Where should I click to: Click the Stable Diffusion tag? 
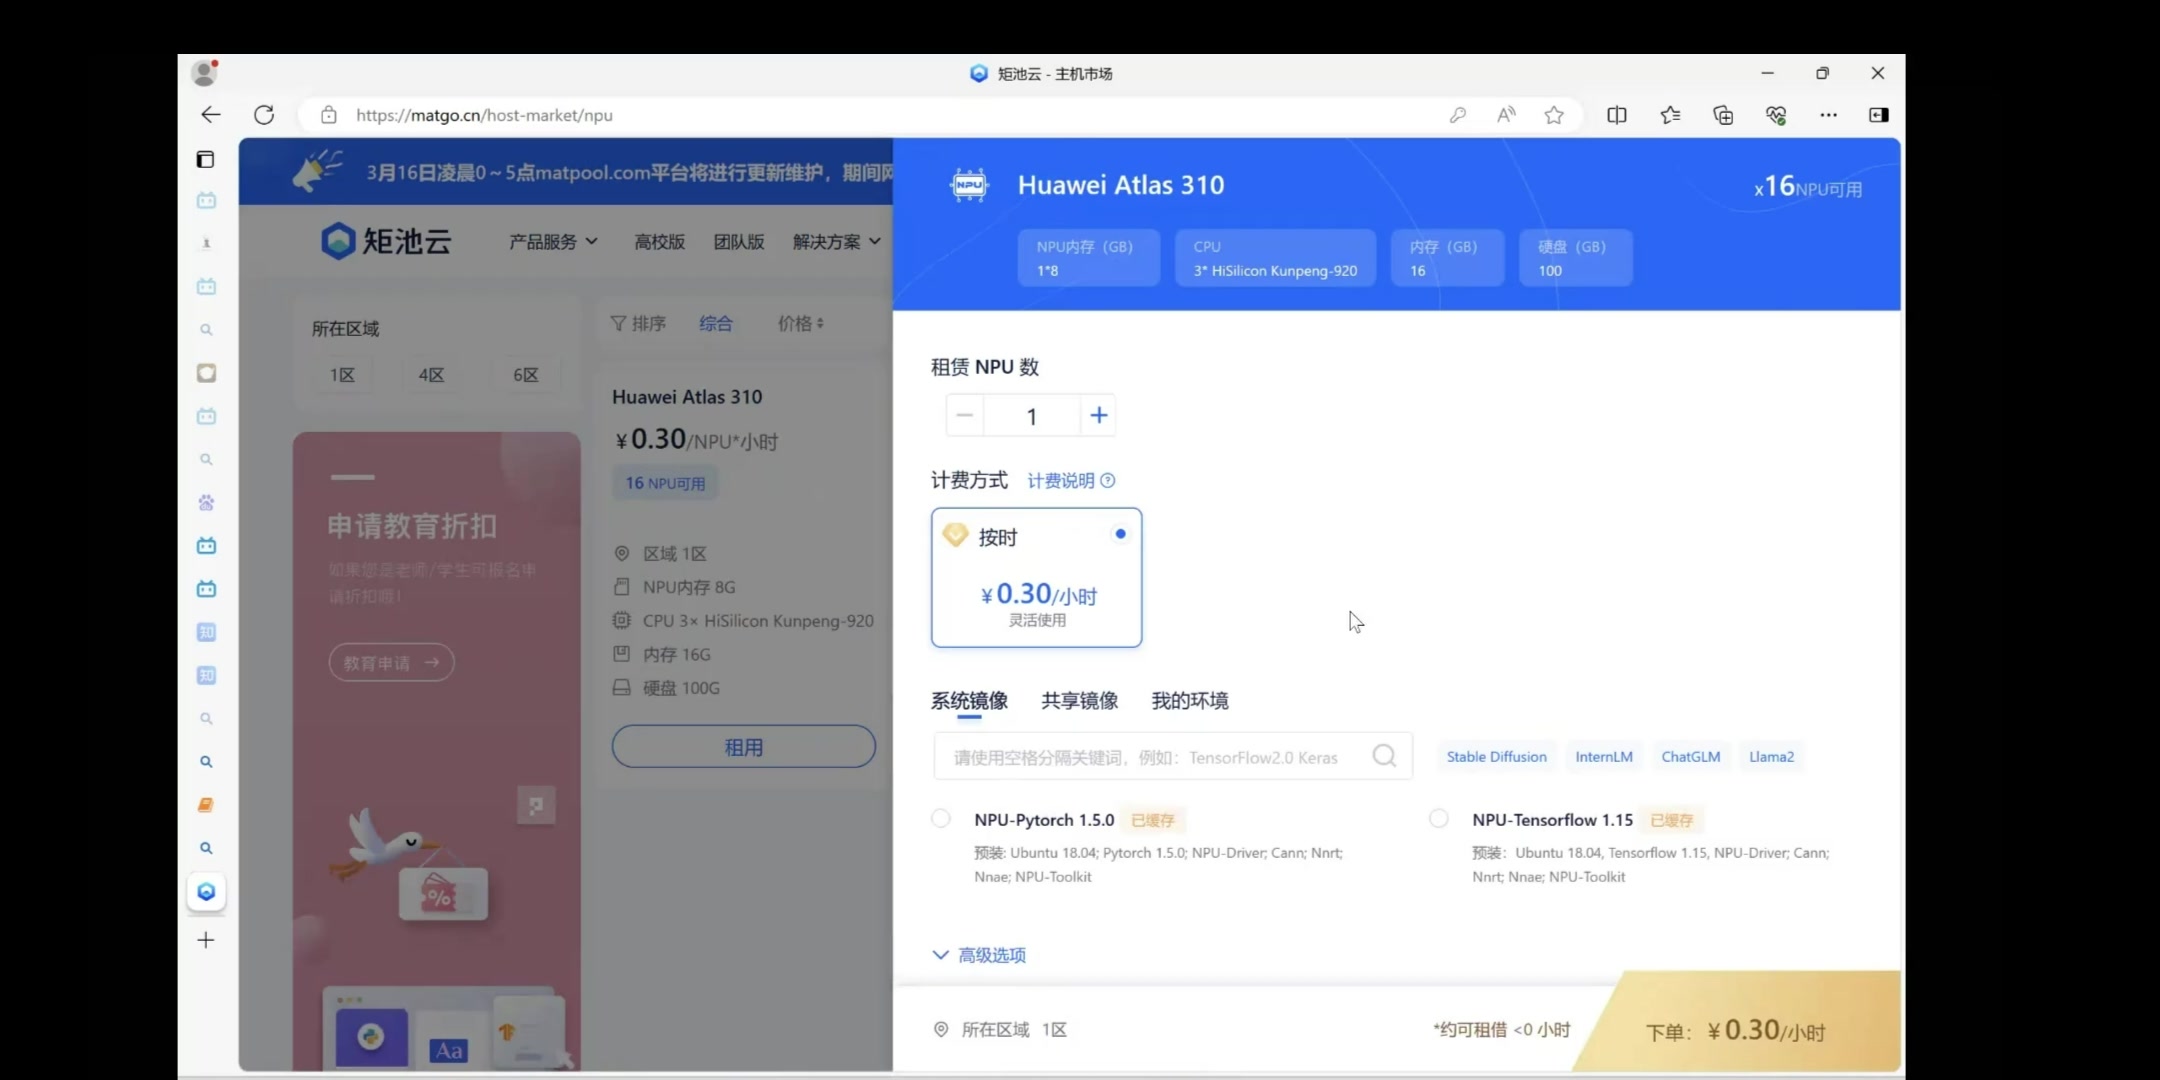point(1496,756)
